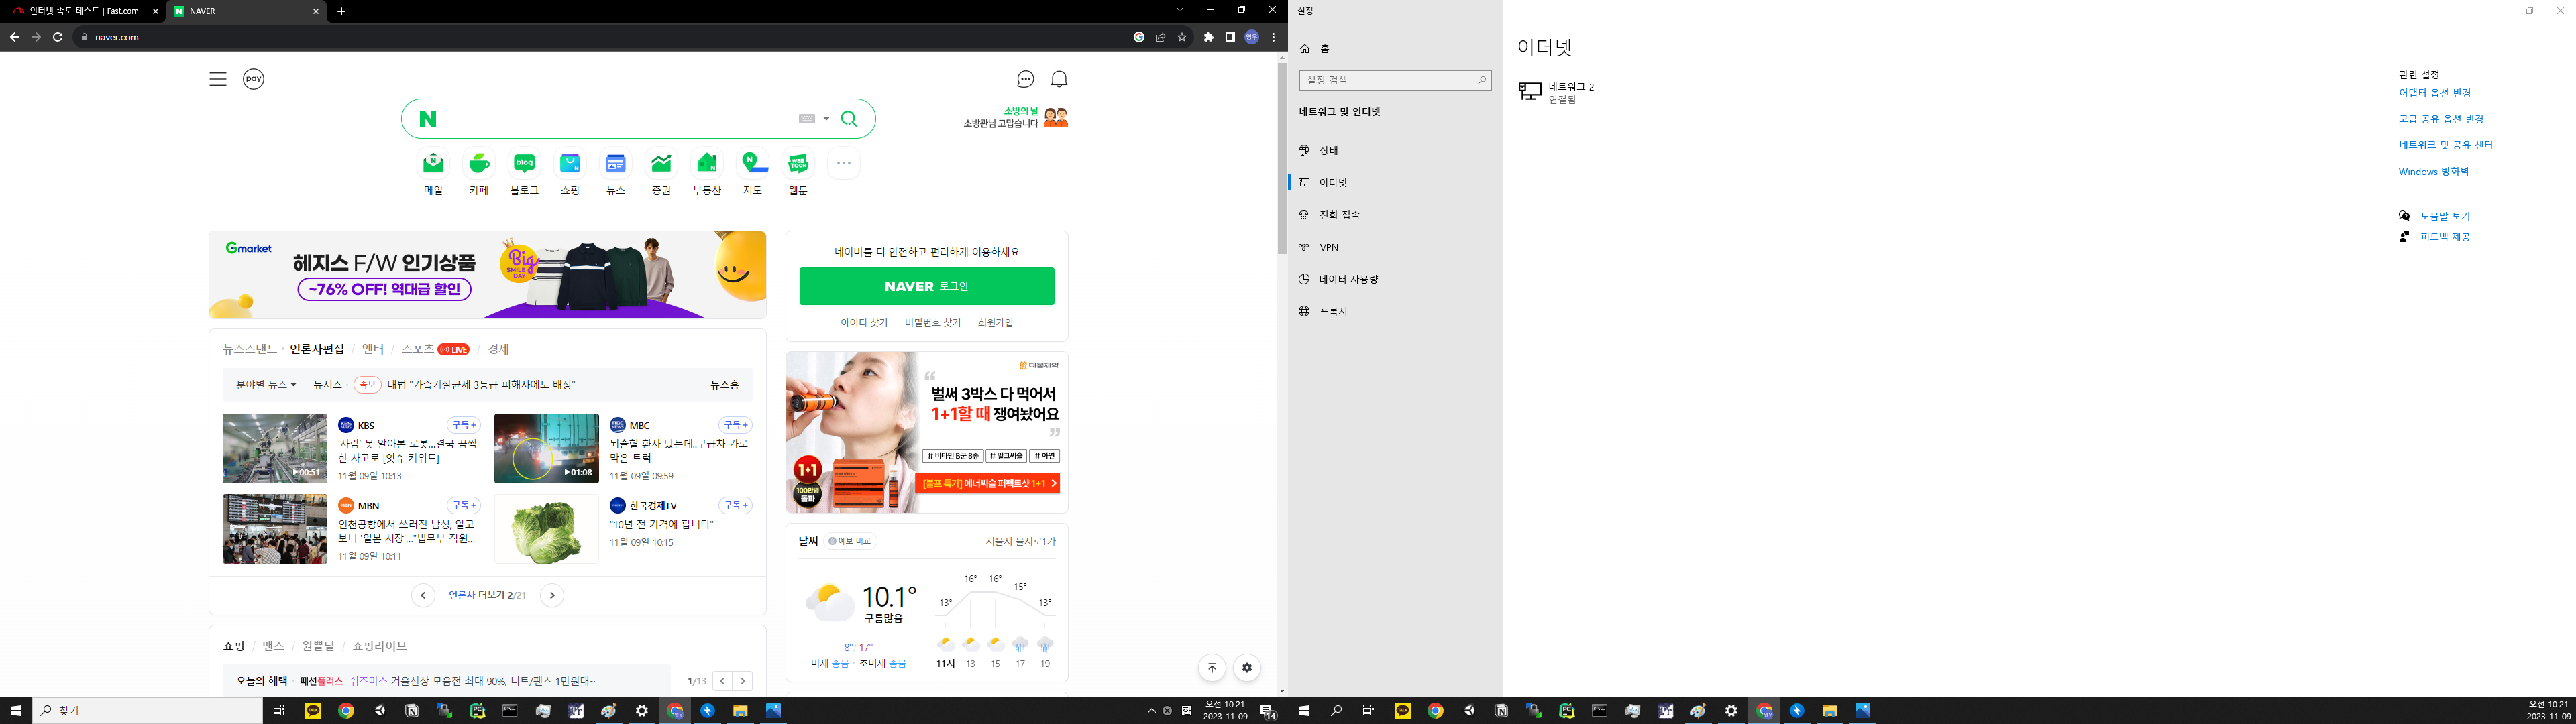Open the Naver hamburger menu
Screen dimensions: 2576x724
tap(217, 79)
